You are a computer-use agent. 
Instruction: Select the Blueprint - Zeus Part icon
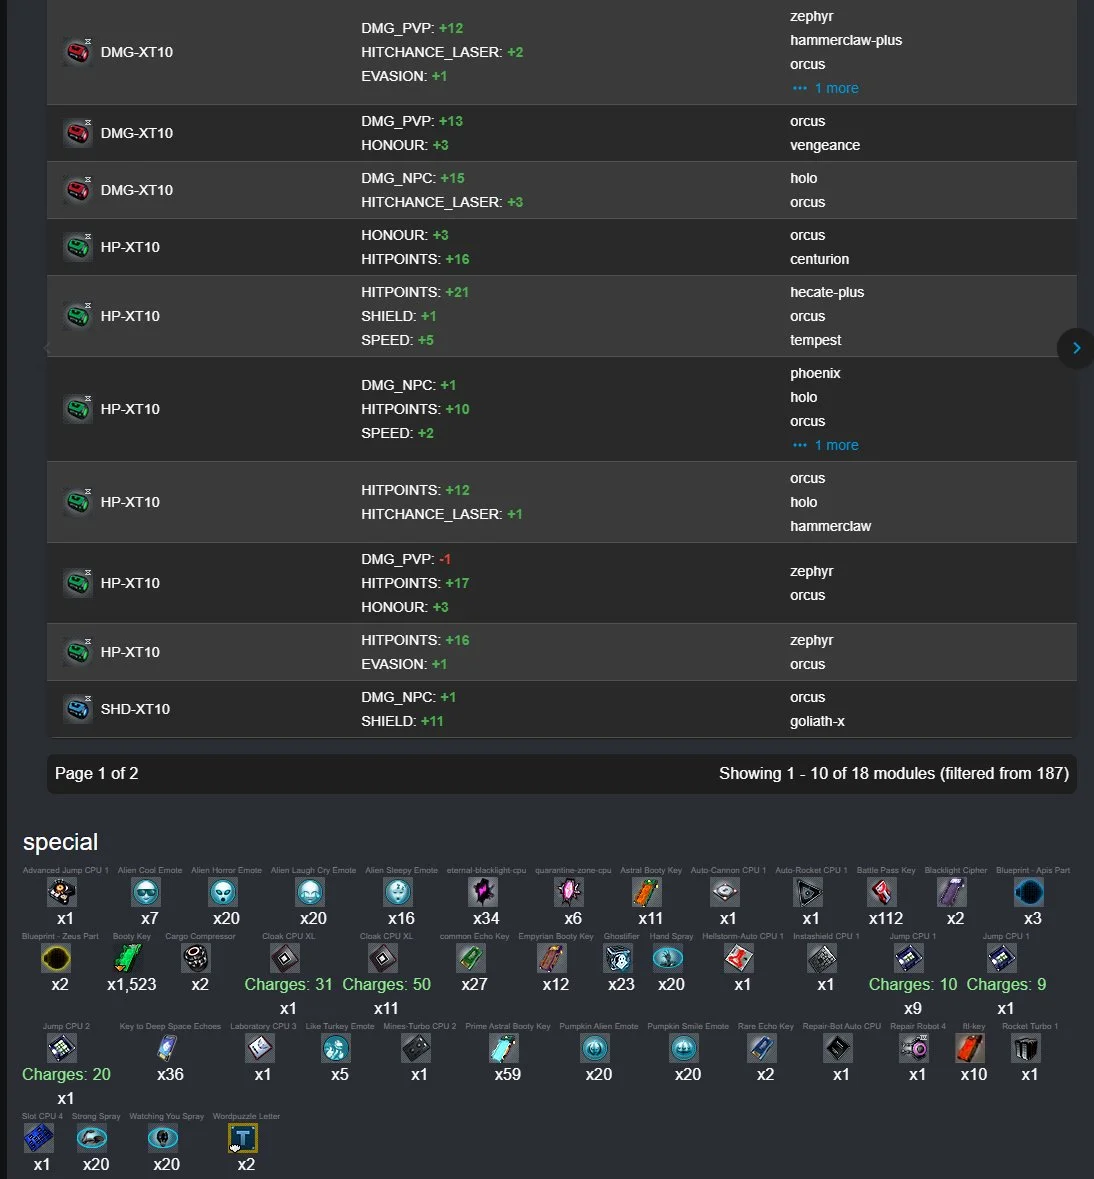[x=56, y=958]
